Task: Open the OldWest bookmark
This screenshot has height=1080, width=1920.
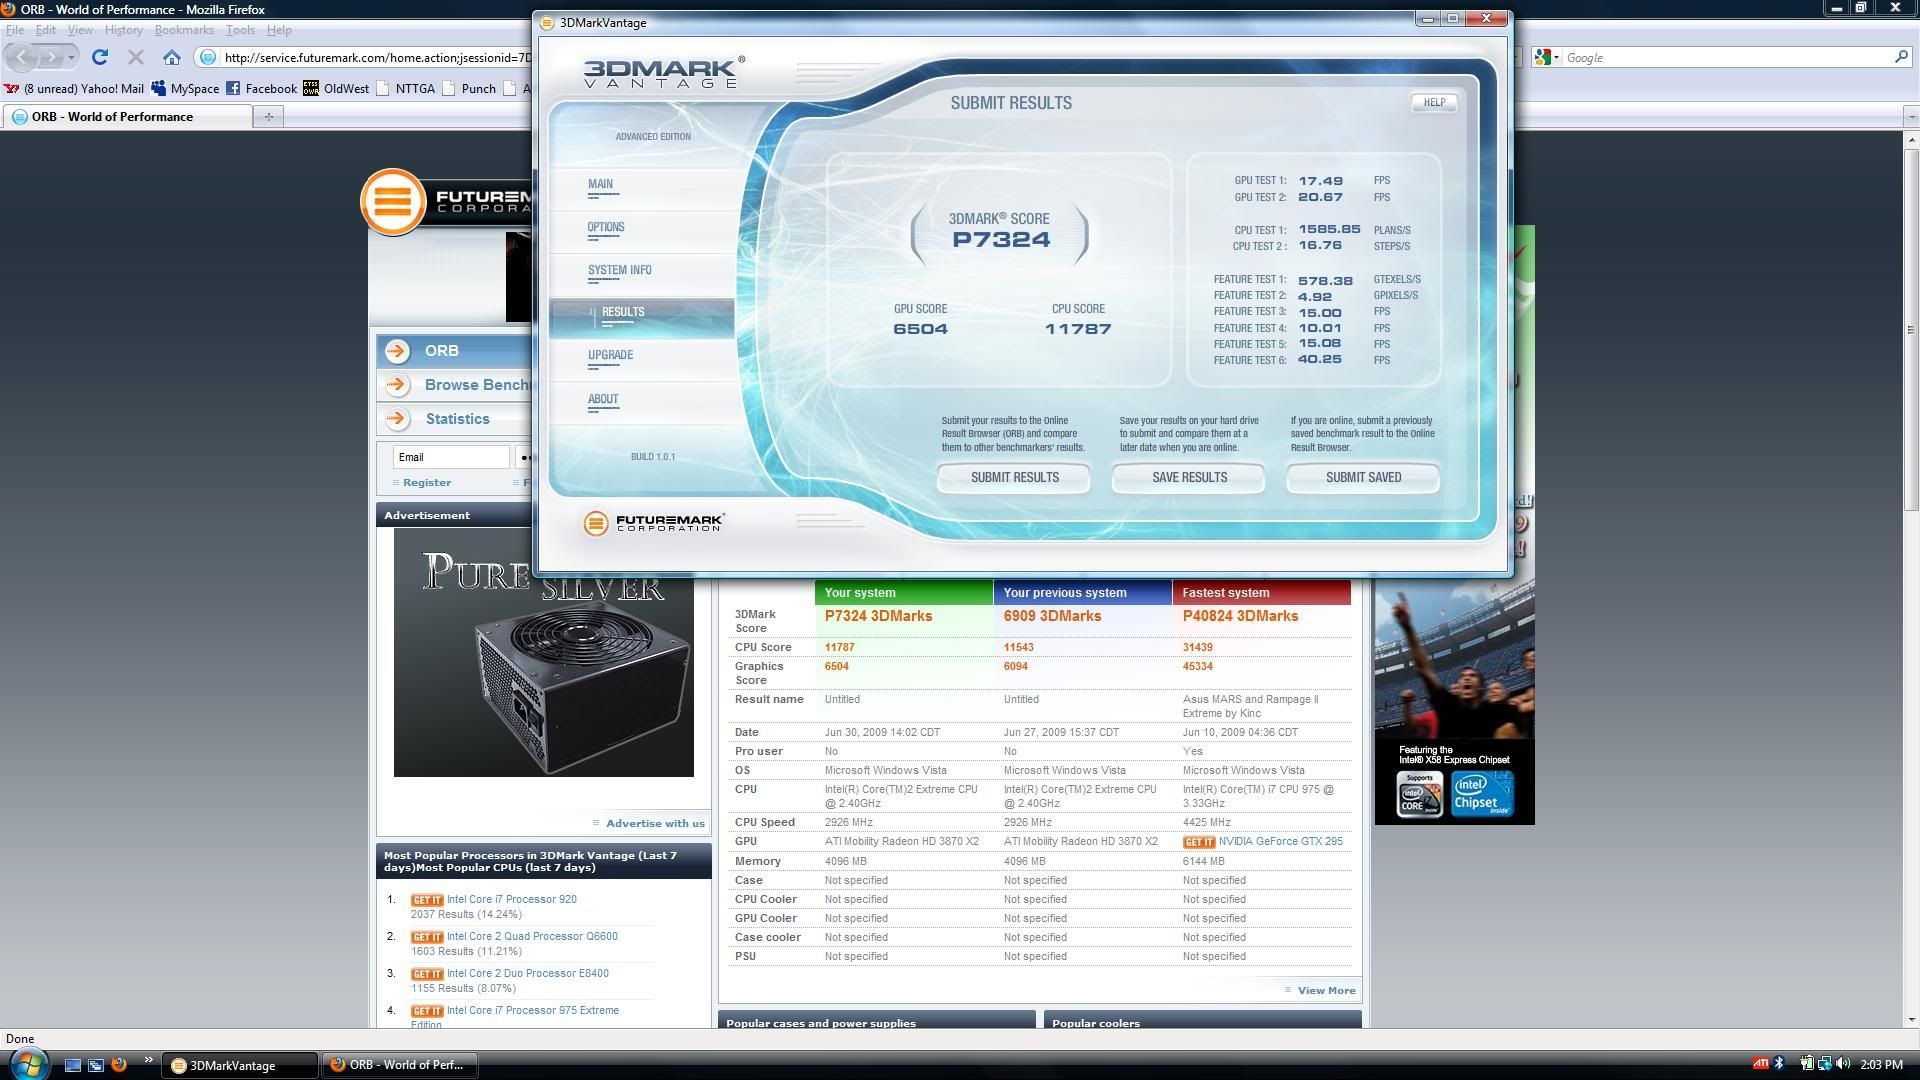Action: [336, 88]
